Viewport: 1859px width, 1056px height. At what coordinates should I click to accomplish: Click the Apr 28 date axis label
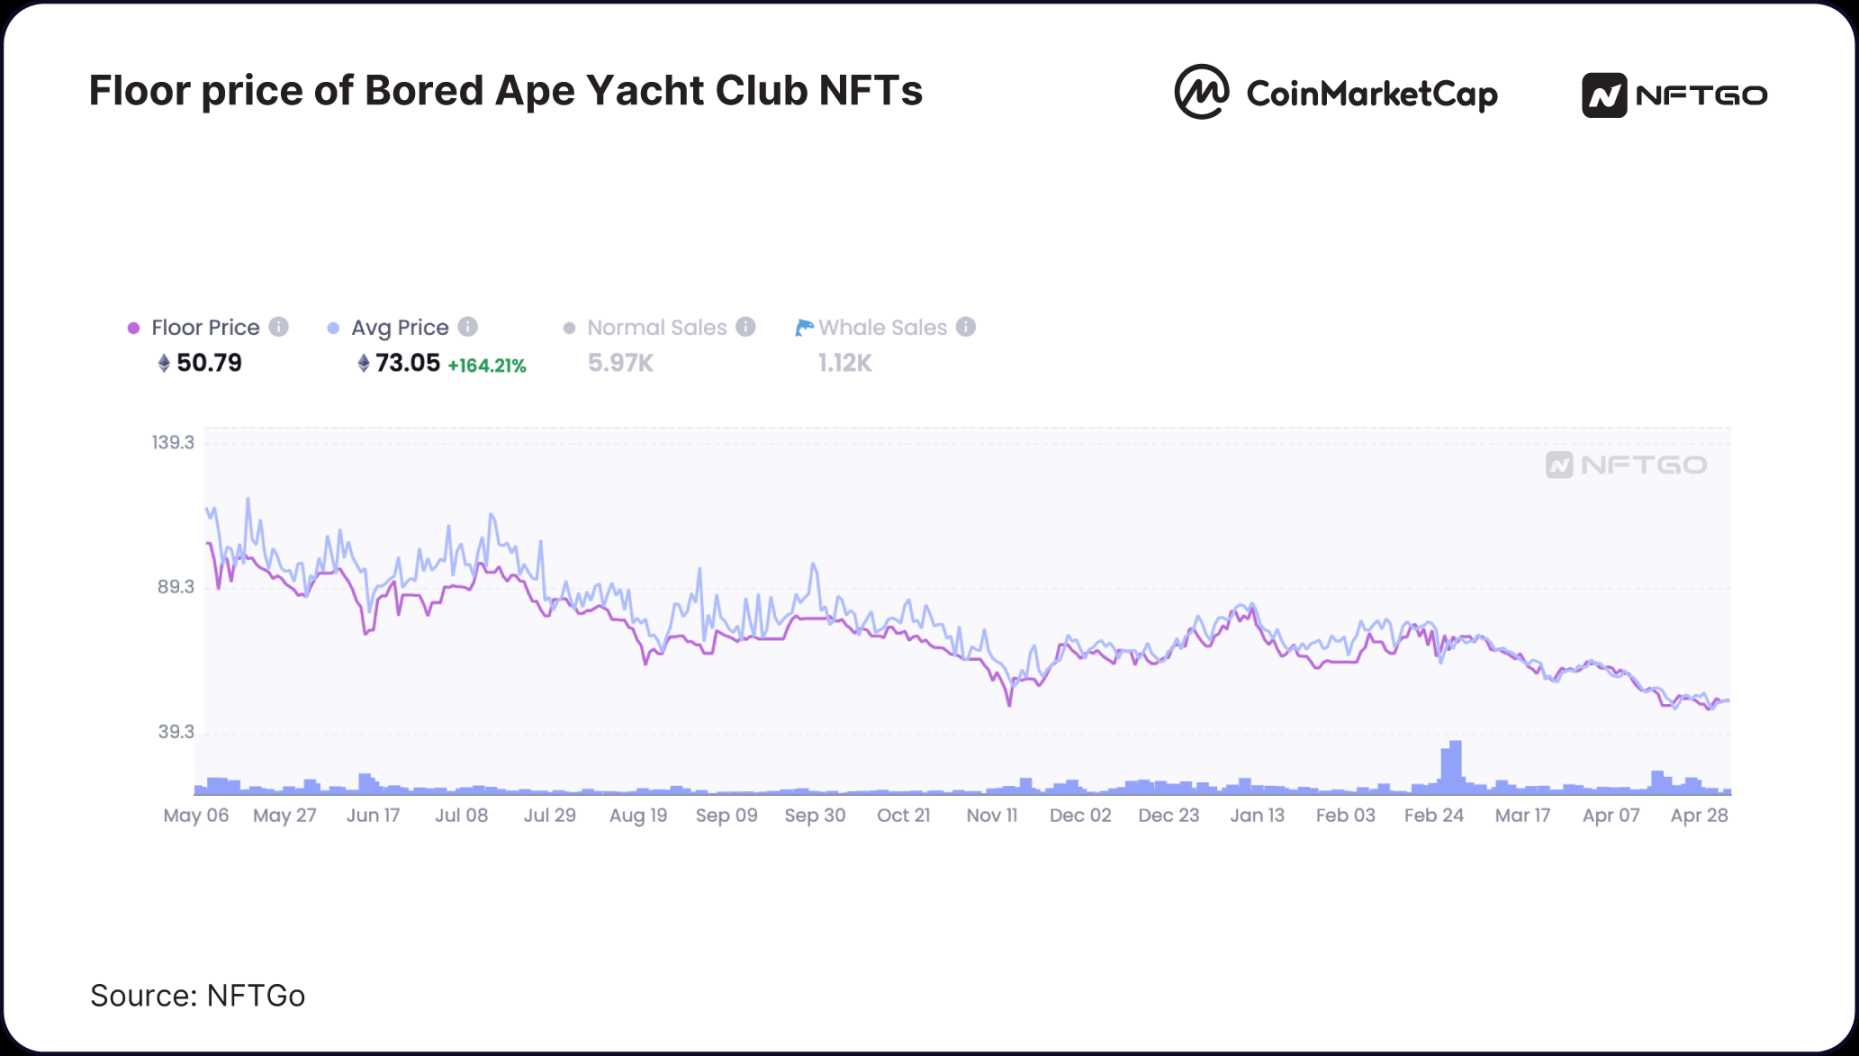click(x=1699, y=815)
